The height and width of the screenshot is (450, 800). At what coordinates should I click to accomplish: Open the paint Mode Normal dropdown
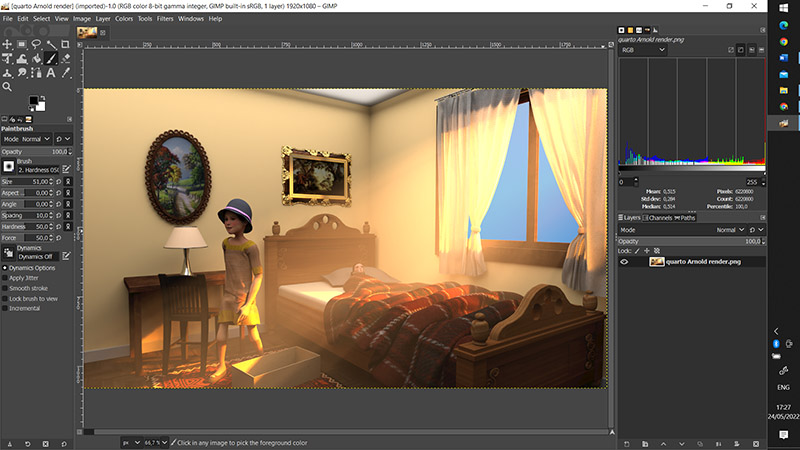(x=36, y=139)
